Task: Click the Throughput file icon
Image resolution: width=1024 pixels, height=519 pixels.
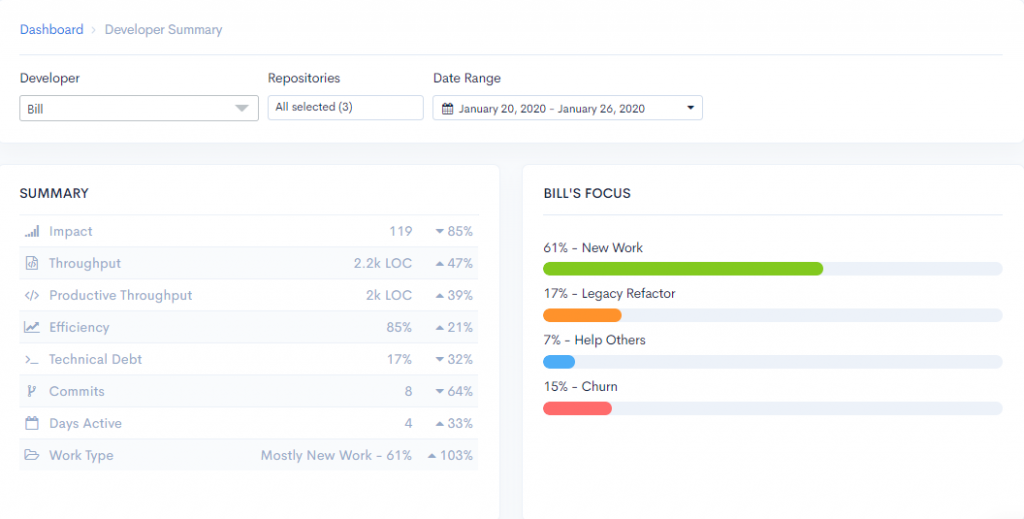Action: point(32,264)
